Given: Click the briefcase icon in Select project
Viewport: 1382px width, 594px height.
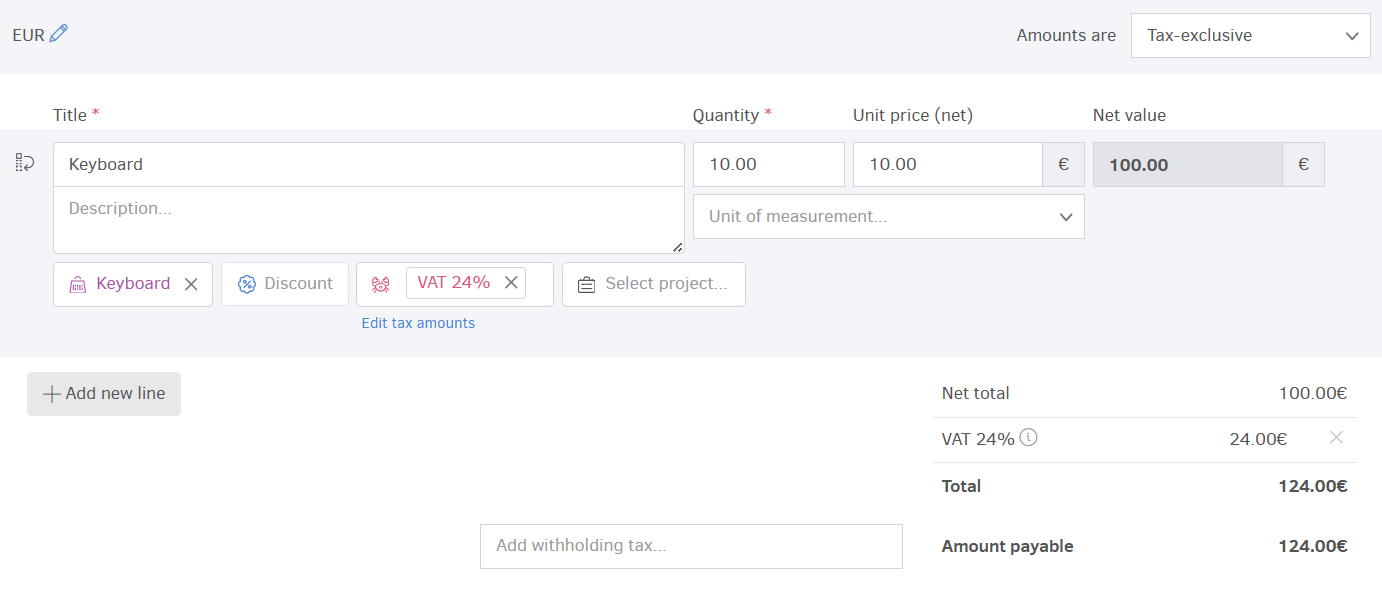Looking at the screenshot, I should [586, 284].
